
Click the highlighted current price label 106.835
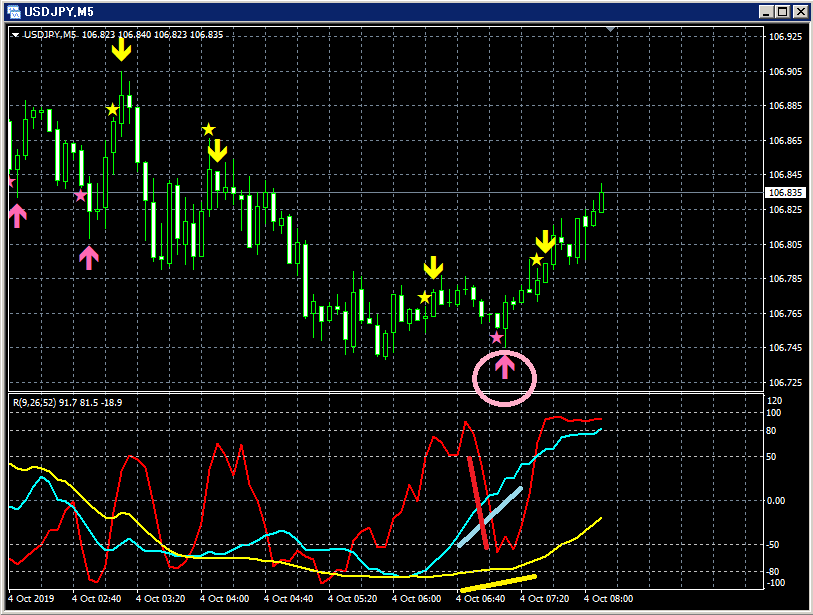[x=786, y=193]
